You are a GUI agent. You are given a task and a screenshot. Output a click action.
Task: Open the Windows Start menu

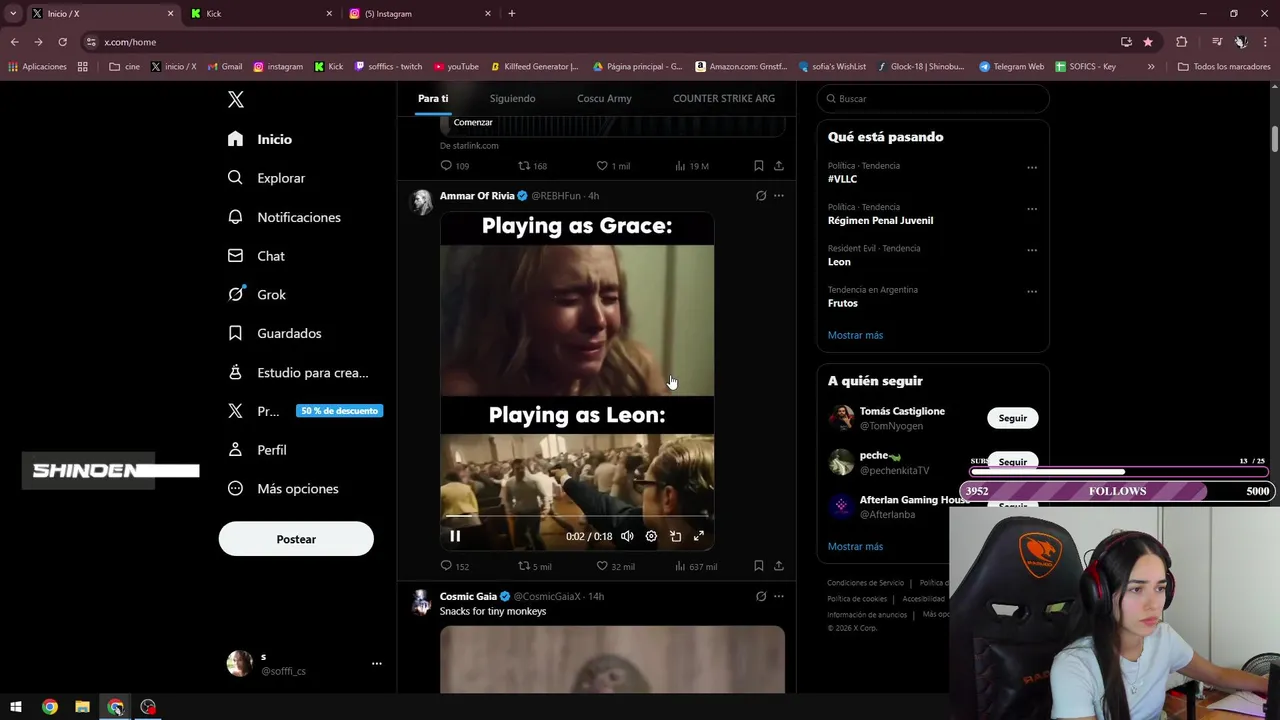16,707
